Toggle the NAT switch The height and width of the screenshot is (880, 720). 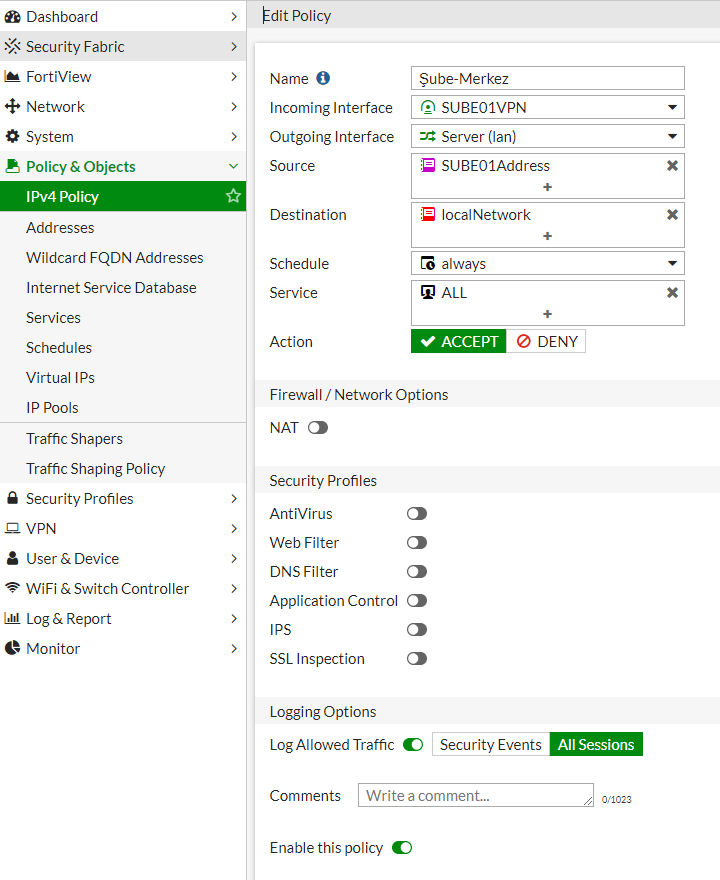click(x=318, y=428)
